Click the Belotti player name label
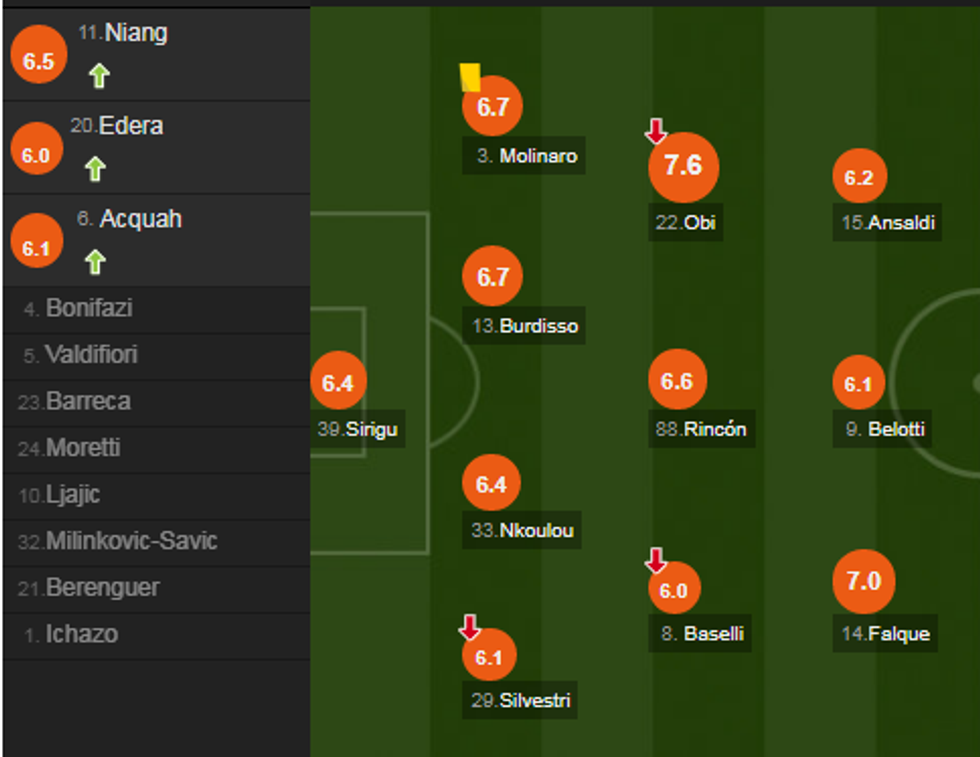The height and width of the screenshot is (757, 980). tap(885, 430)
